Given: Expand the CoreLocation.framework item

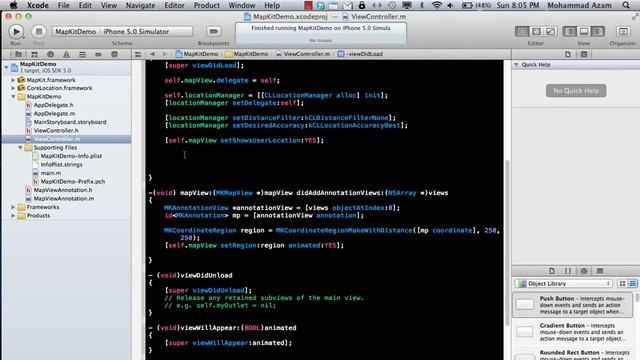Looking at the screenshot, I should (13, 88).
